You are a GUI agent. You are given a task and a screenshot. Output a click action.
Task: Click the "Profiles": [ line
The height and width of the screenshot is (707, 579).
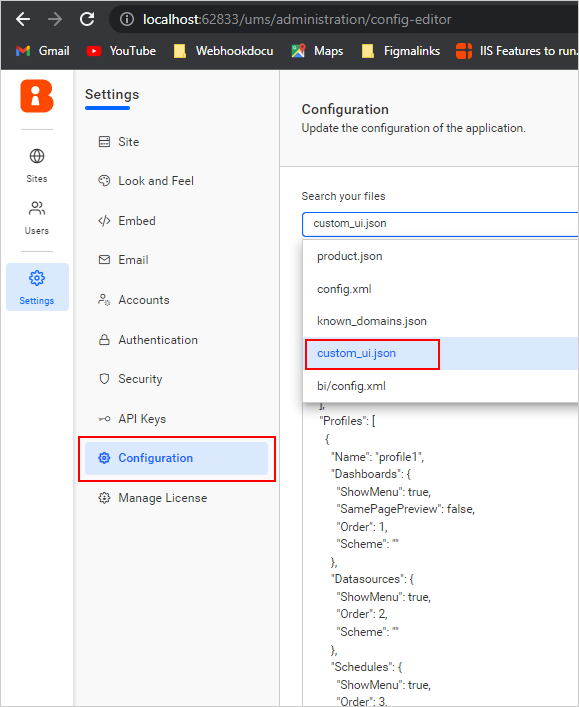(x=347, y=421)
